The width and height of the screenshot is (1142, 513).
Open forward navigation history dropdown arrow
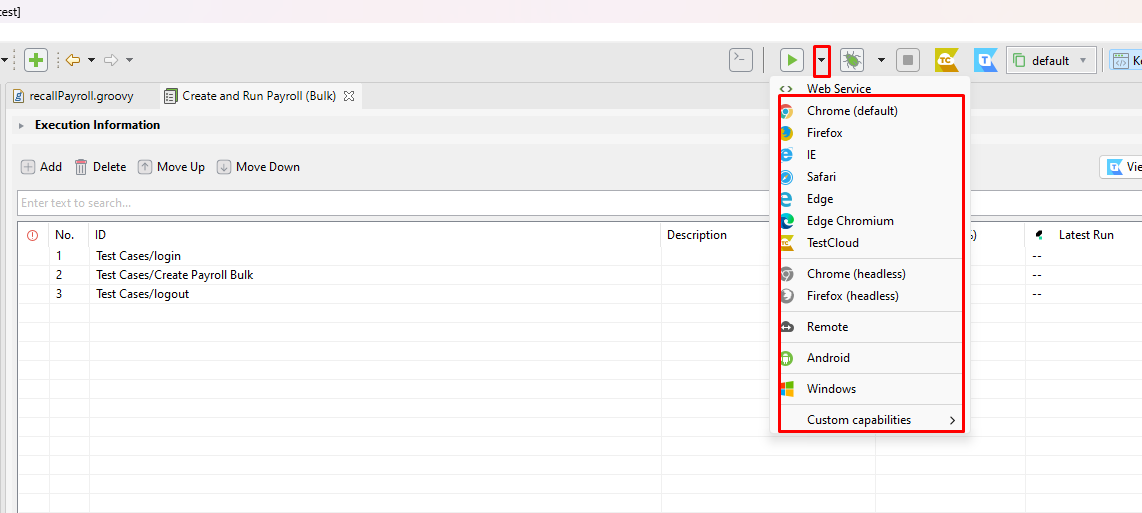tap(130, 60)
